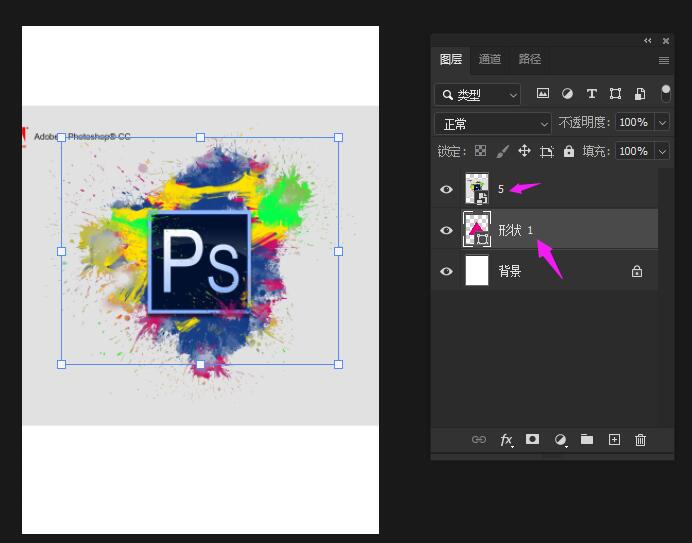This screenshot has width=692, height=543.
Task: Create new fill or adjustment layer
Action: point(560,440)
